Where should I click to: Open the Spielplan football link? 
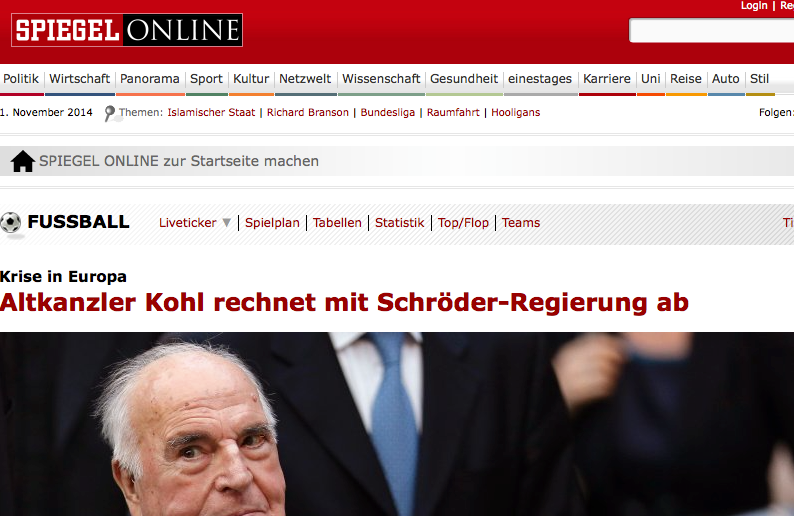tap(272, 223)
